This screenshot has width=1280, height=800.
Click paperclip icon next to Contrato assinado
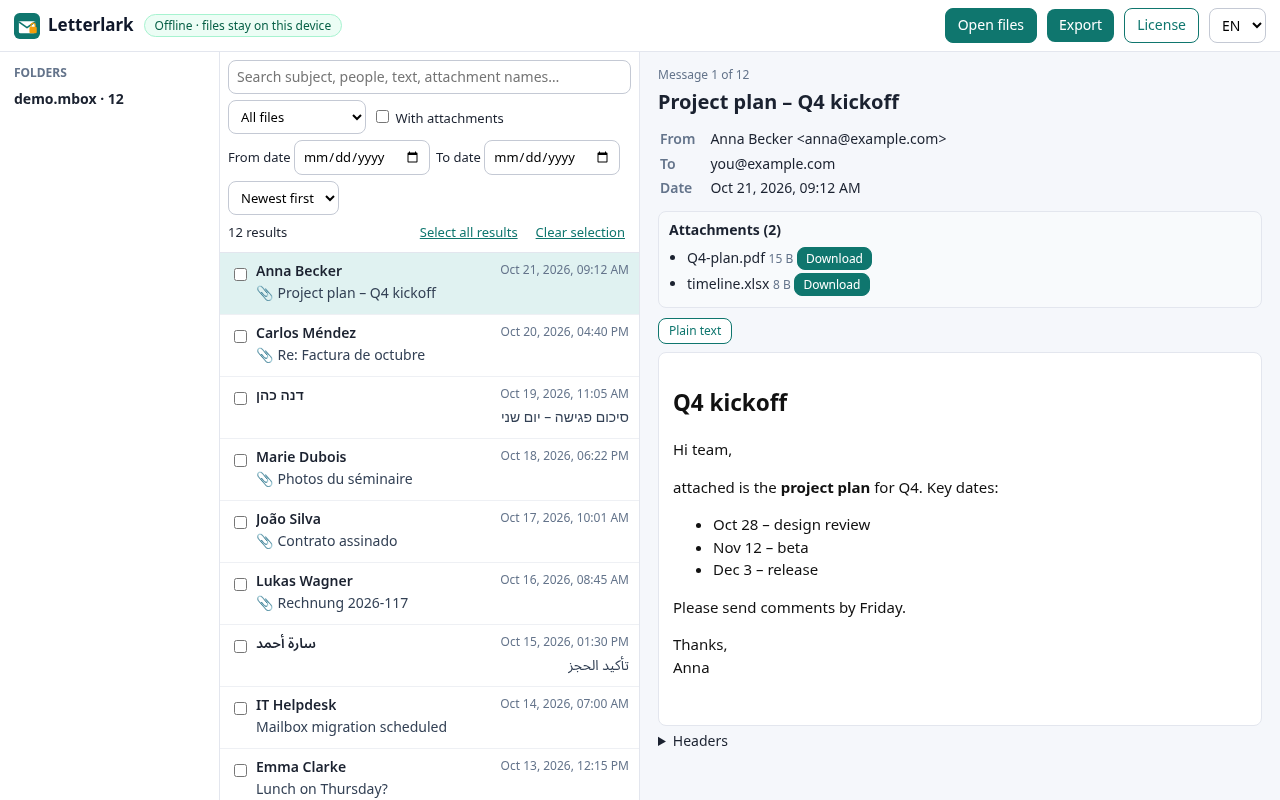[264, 541]
